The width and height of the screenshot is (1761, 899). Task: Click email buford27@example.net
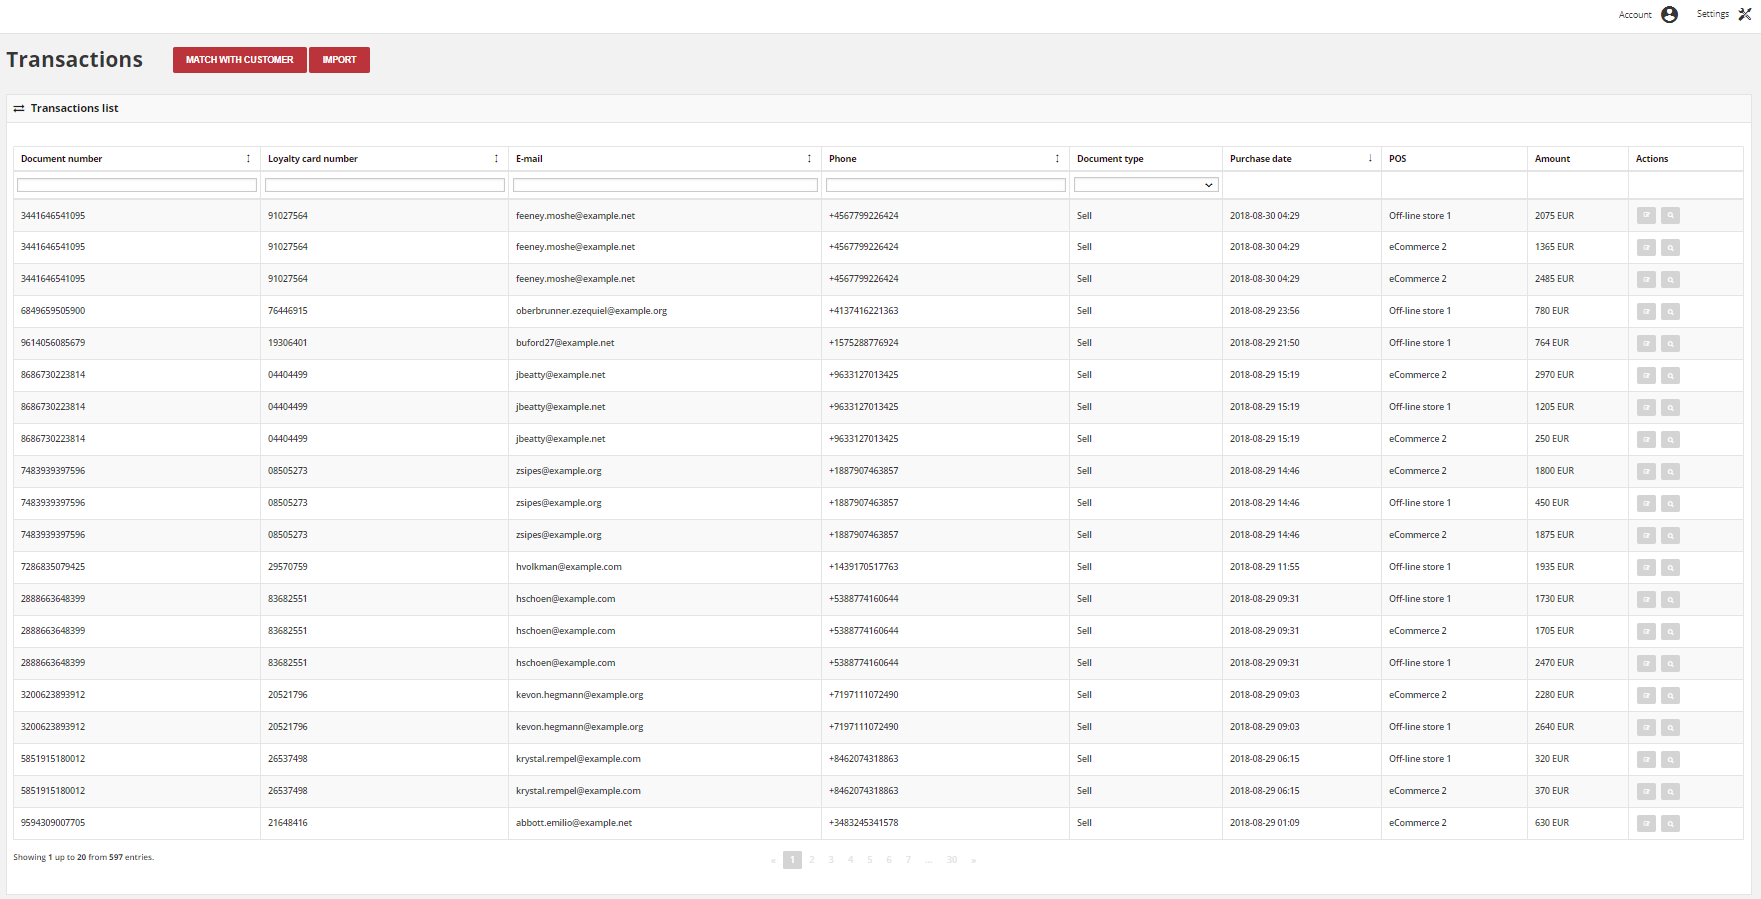pos(565,343)
